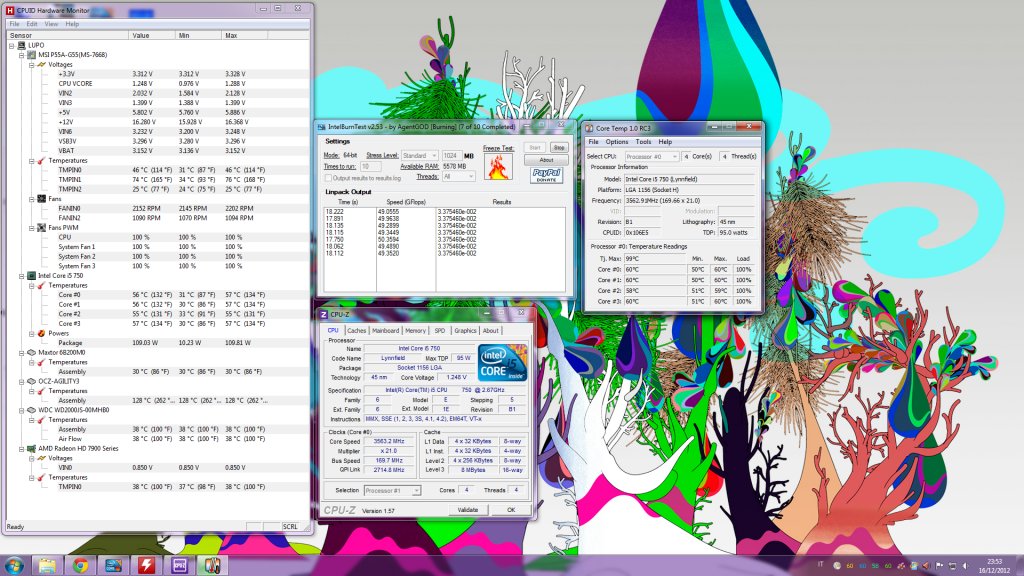Click the red lightning bolt taskbar icon
The width and height of the screenshot is (1024, 576).
tap(146, 566)
